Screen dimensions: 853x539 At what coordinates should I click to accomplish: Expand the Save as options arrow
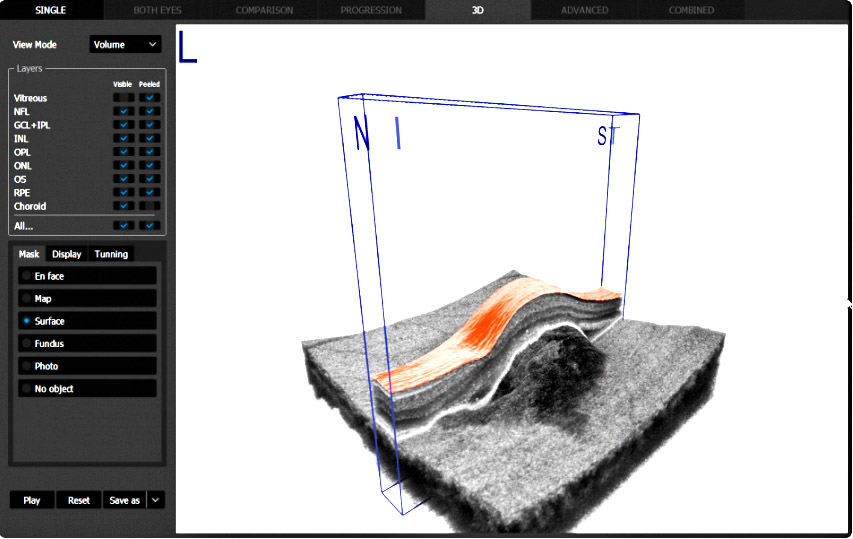tap(156, 500)
